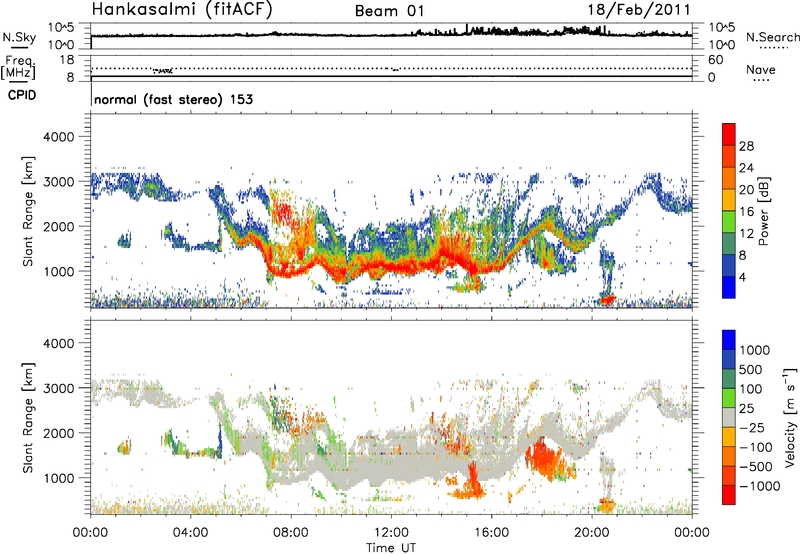Screen dimensions: 800x554
Task: Click the Power [dB] colorbar label
Action: [763, 211]
